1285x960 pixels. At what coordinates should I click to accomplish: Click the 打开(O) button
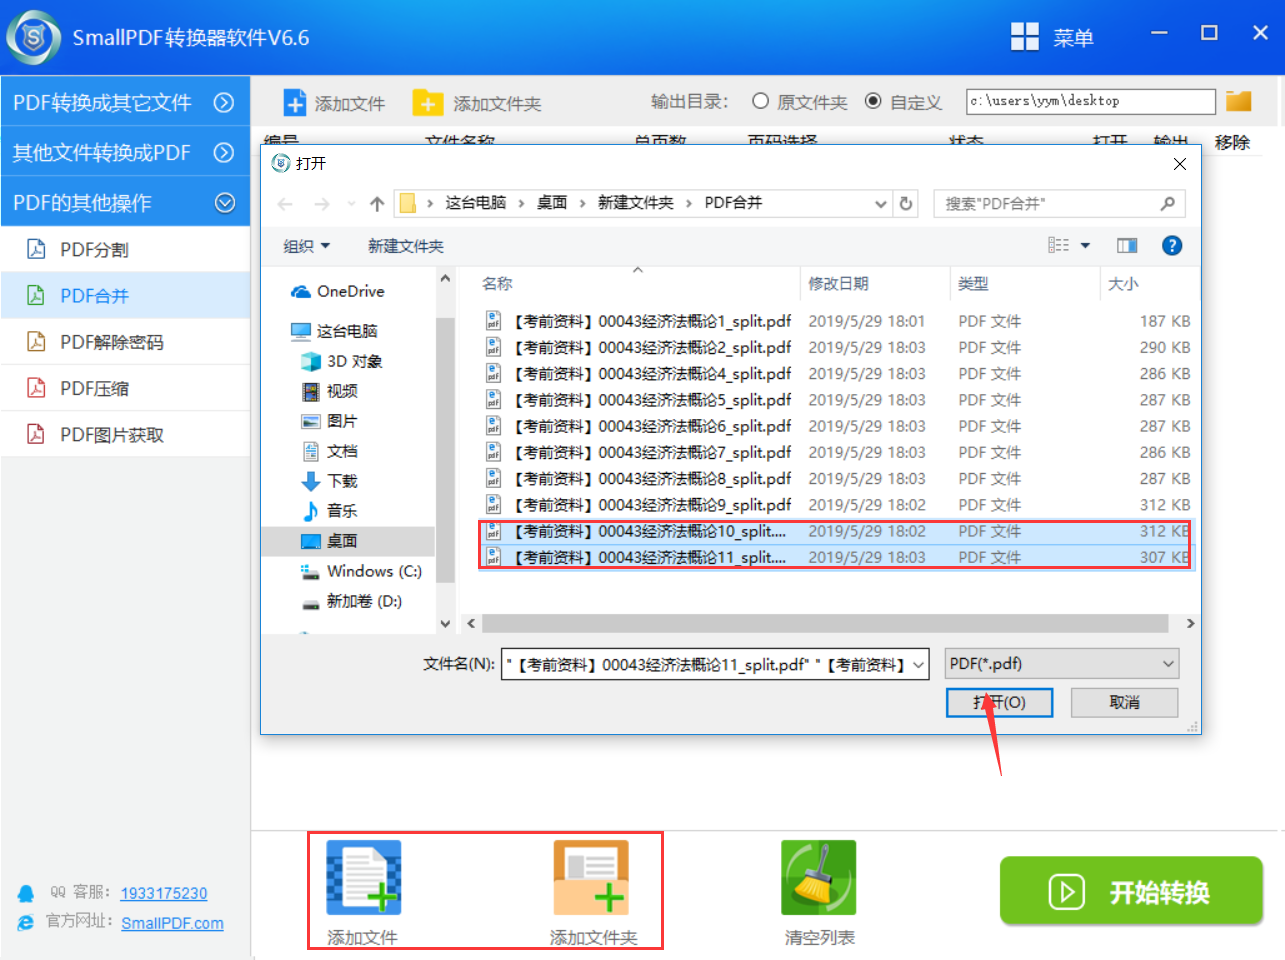coord(1000,702)
